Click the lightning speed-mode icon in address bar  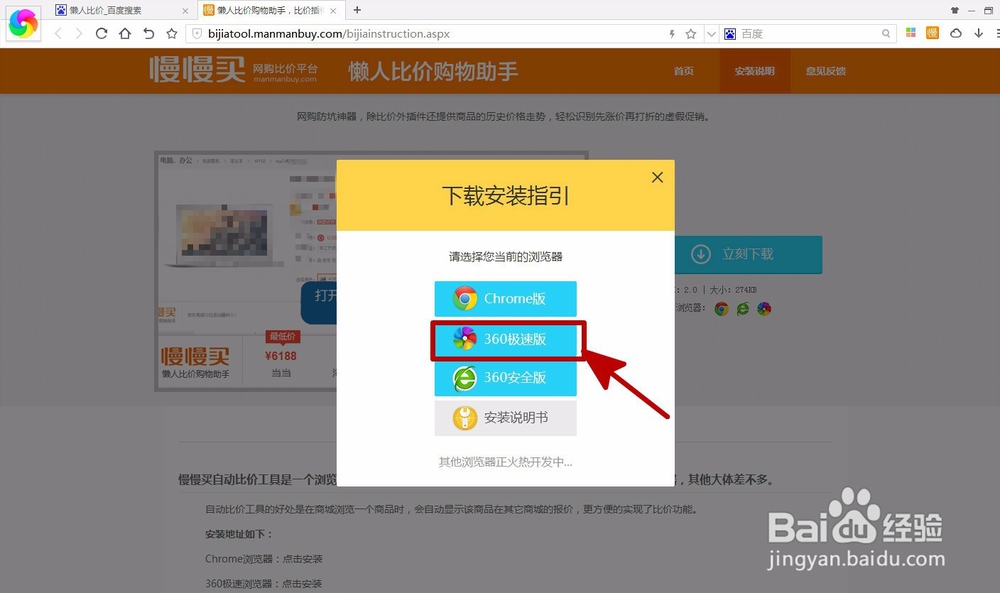tap(672, 34)
